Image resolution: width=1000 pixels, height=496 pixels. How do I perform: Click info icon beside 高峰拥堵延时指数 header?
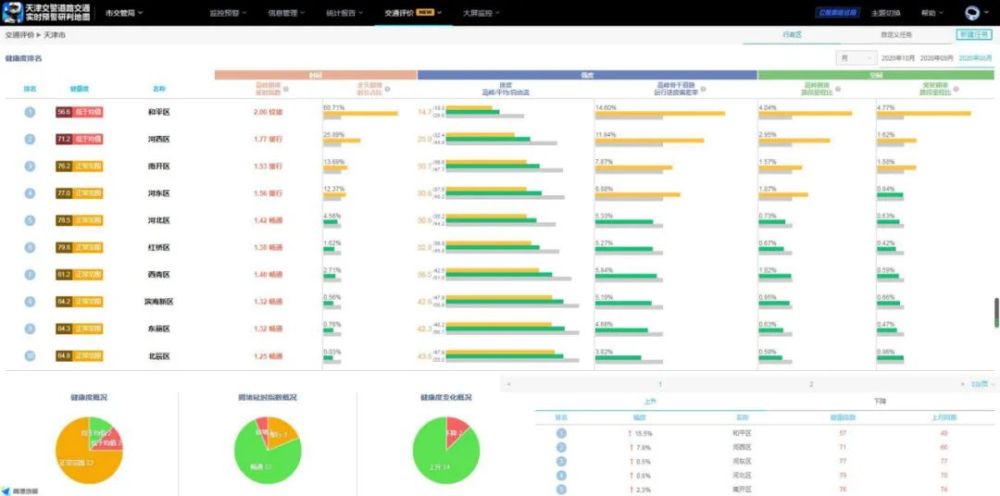point(286,89)
